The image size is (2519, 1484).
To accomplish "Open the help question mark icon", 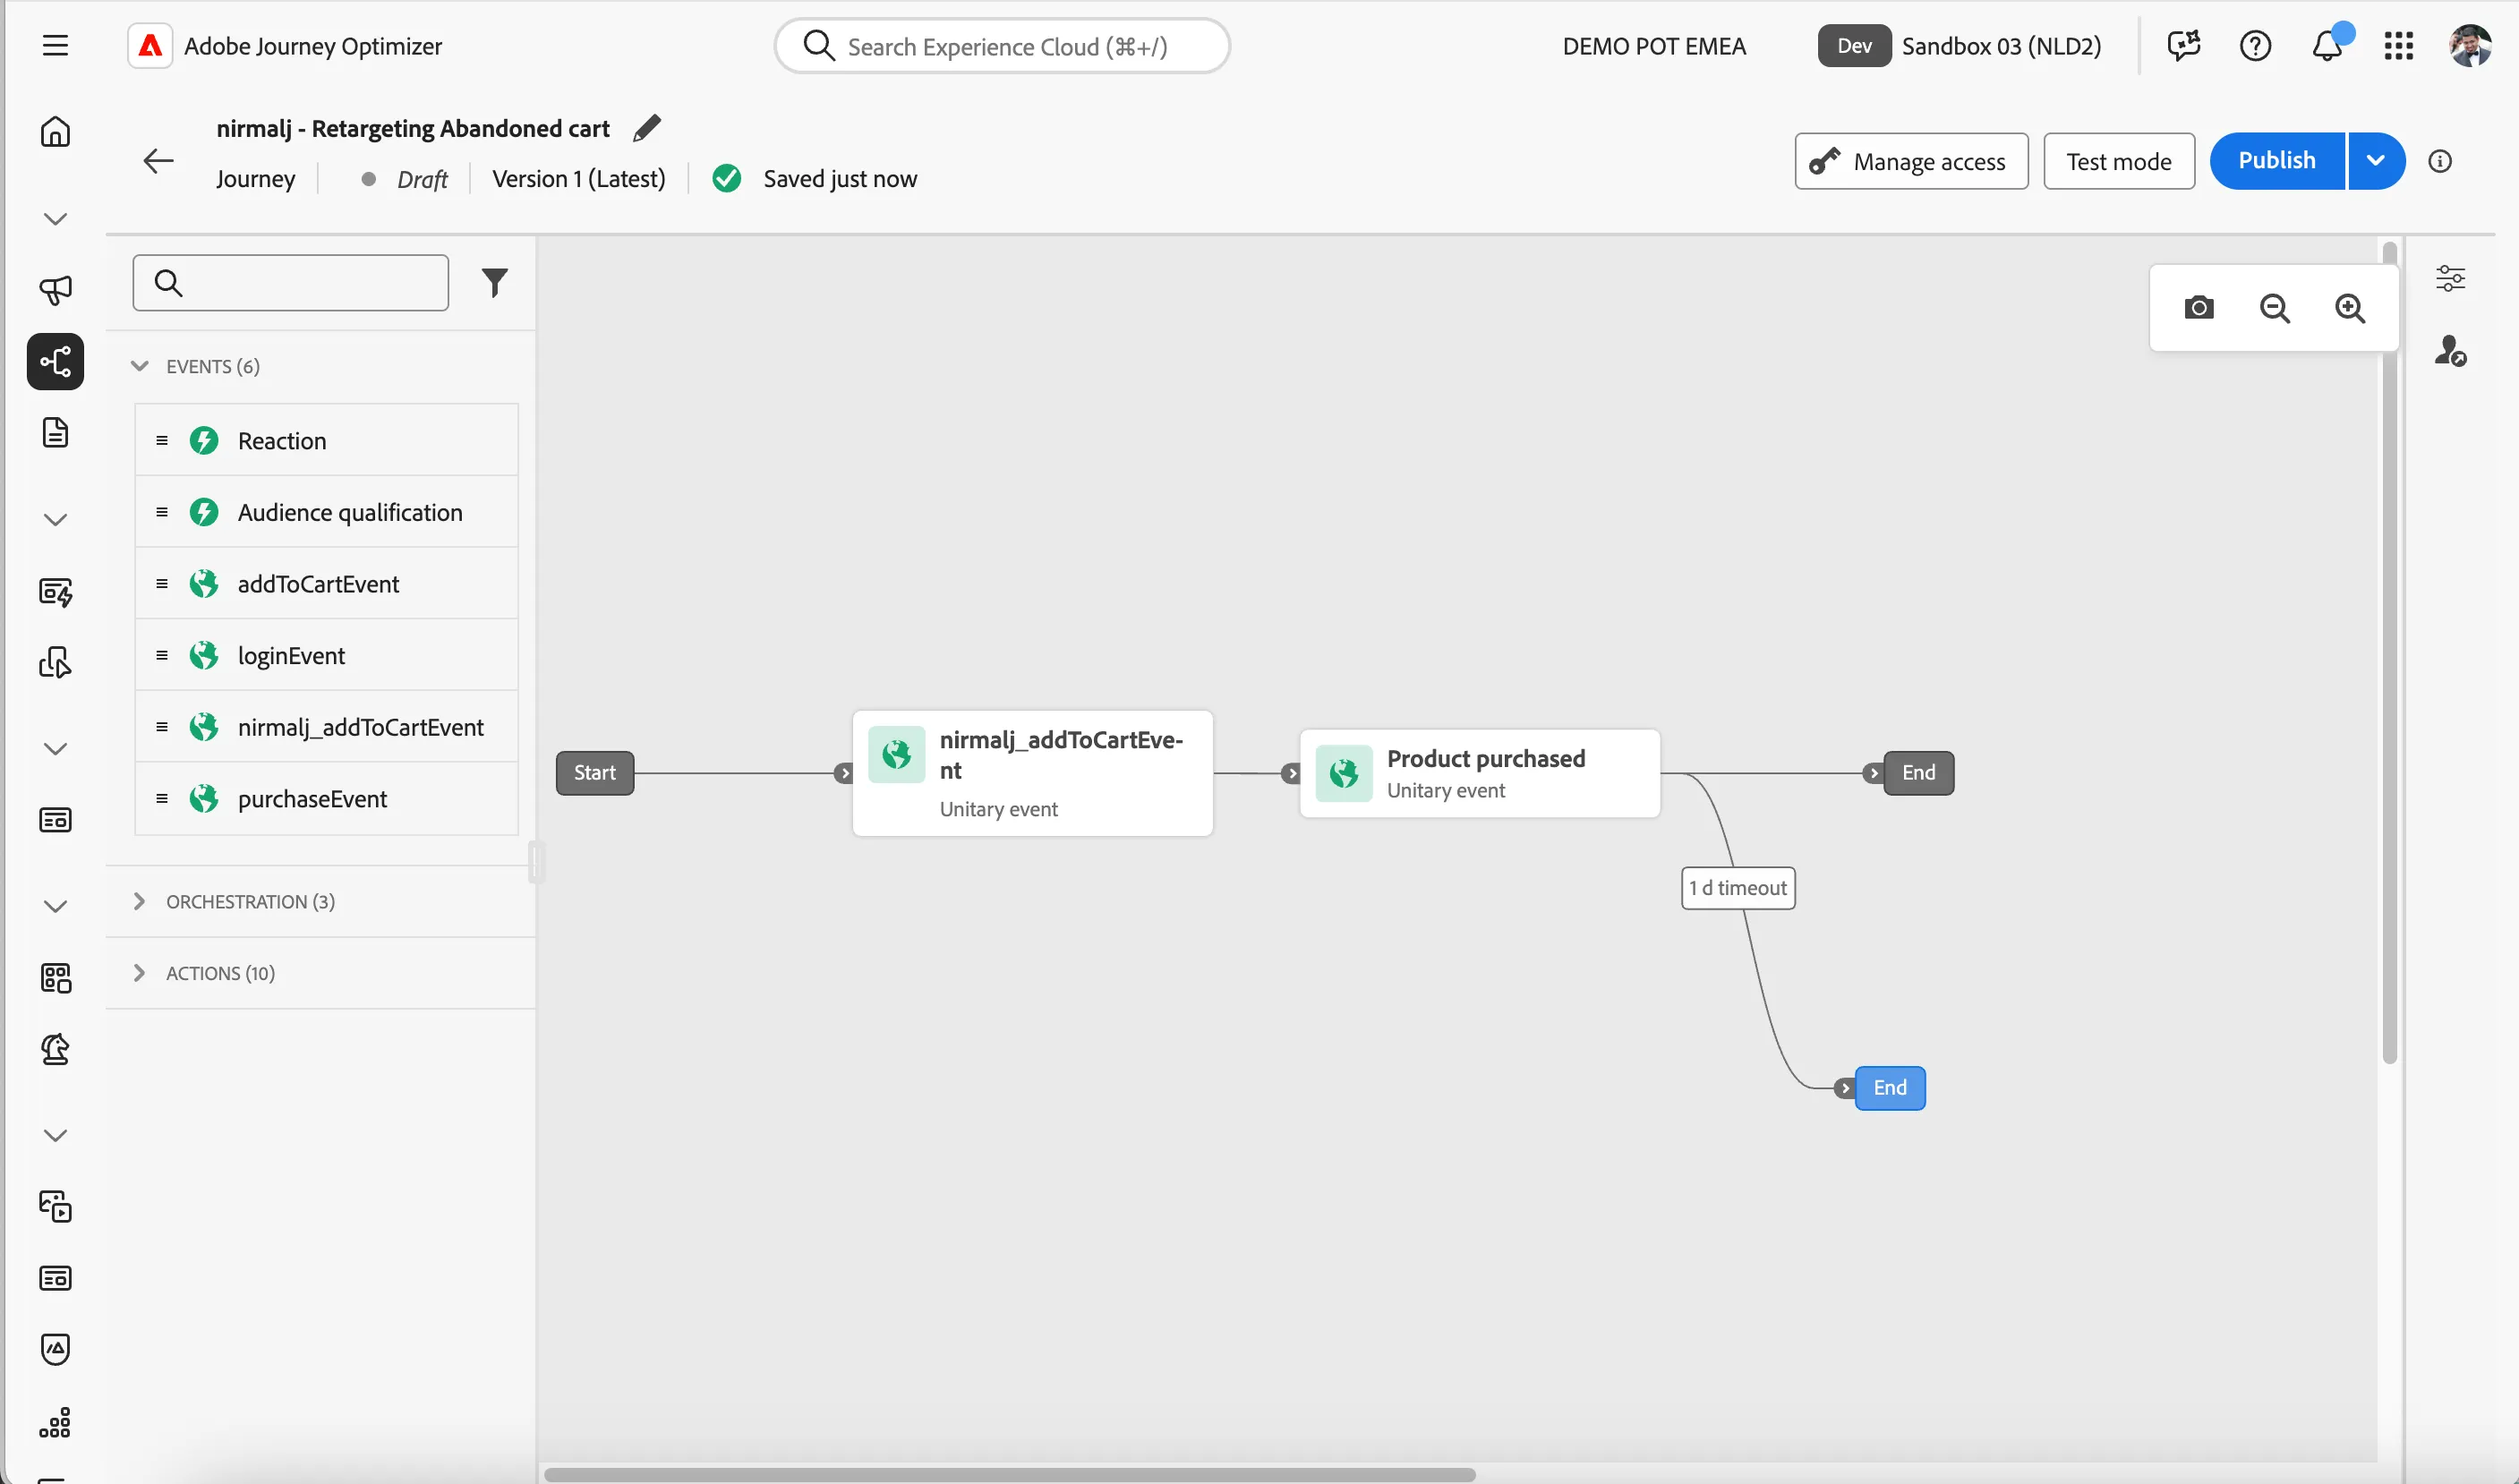I will [x=2255, y=46].
